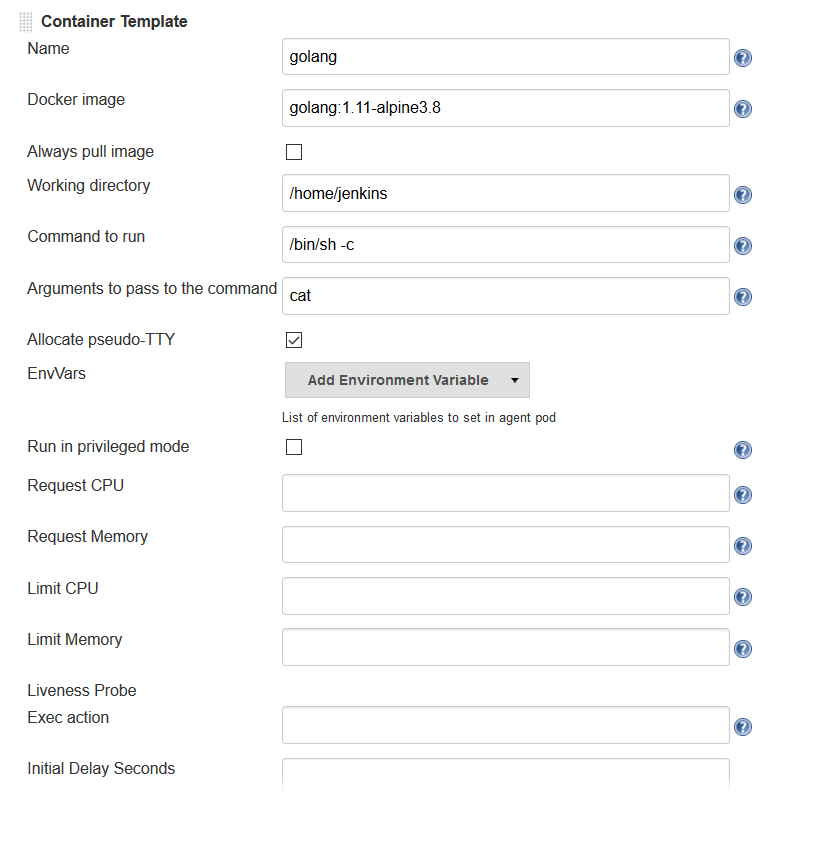Open help for Limit Memory field
Image resolution: width=834 pixels, height=842 pixels.
[x=743, y=648]
